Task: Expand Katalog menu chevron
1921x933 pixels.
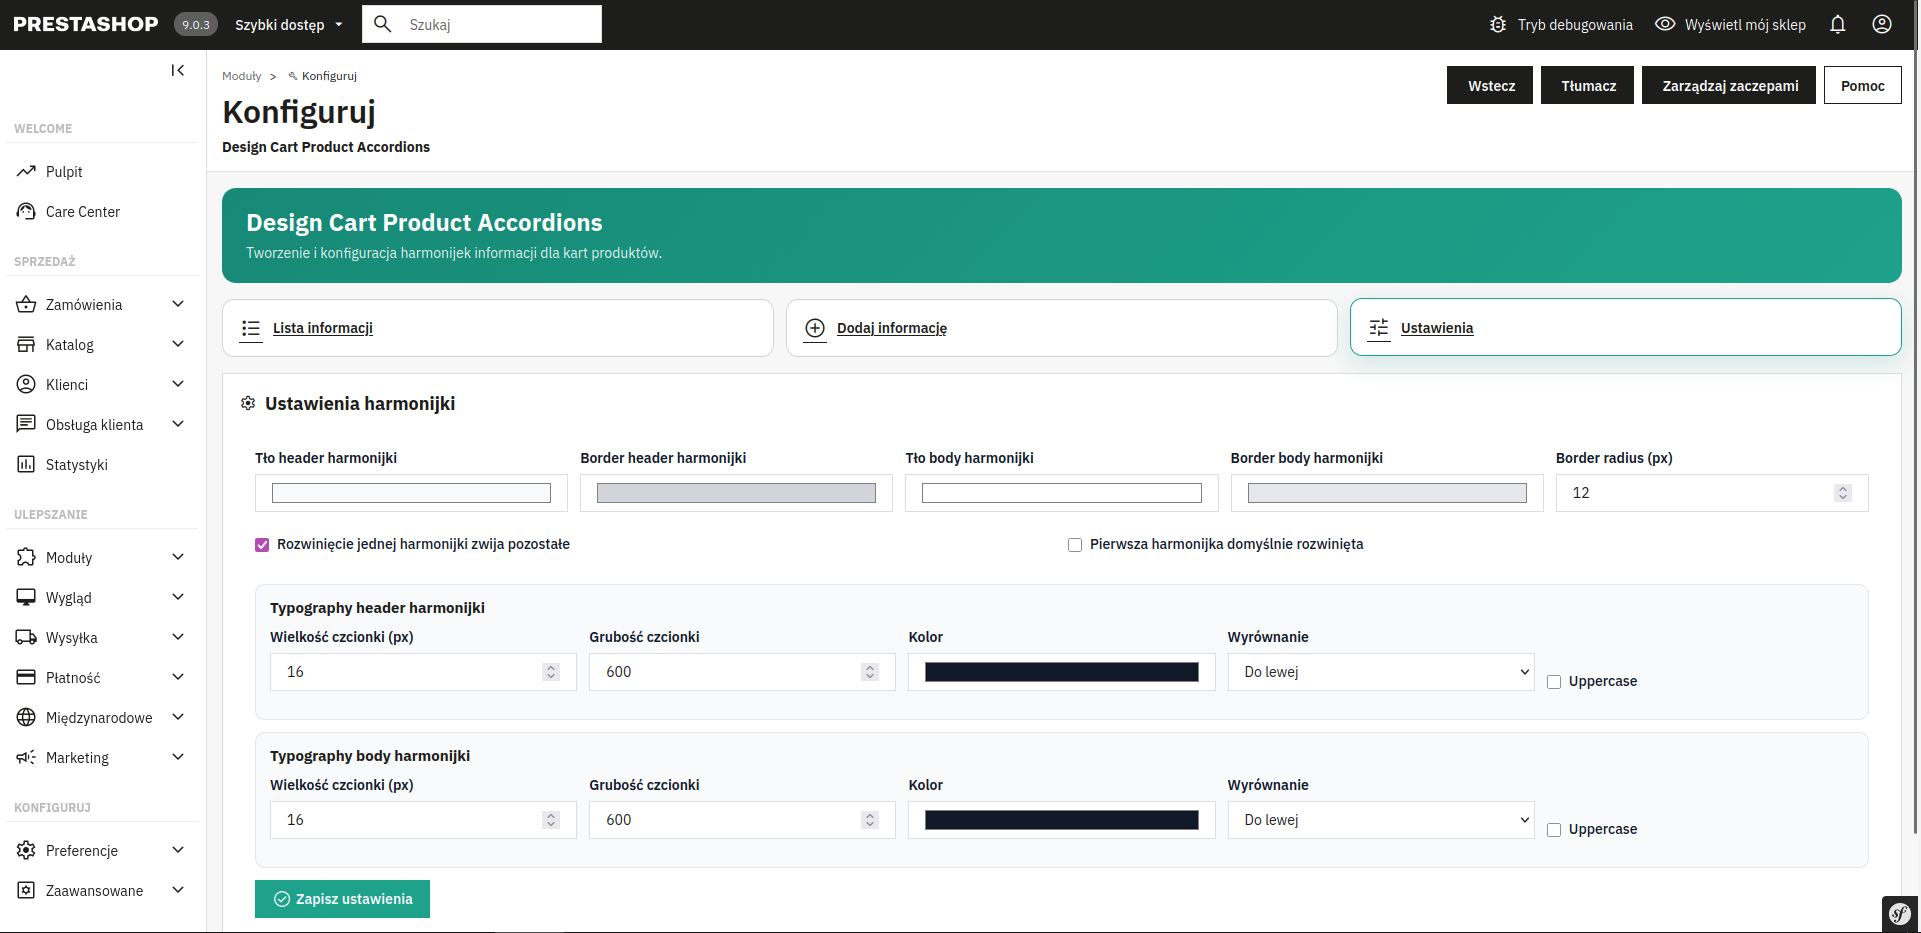Action: click(178, 344)
